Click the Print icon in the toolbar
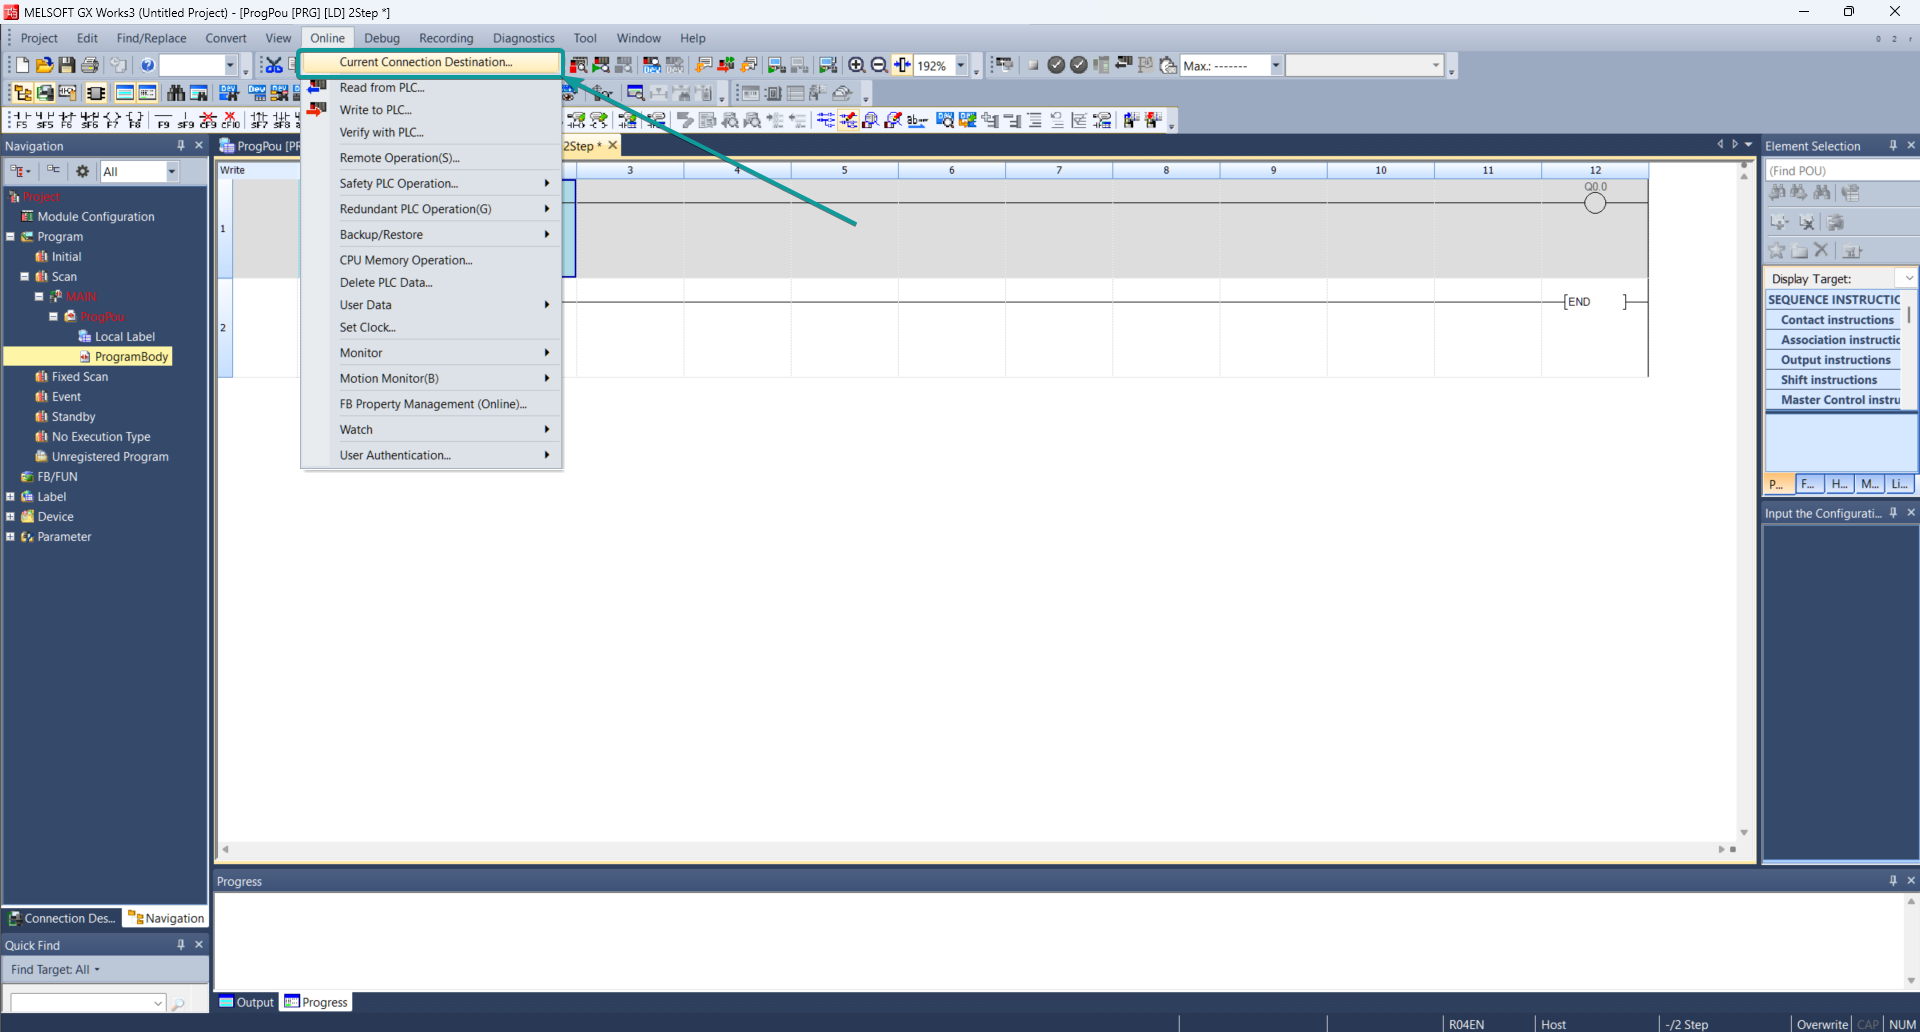The image size is (1920, 1032). pos(90,65)
